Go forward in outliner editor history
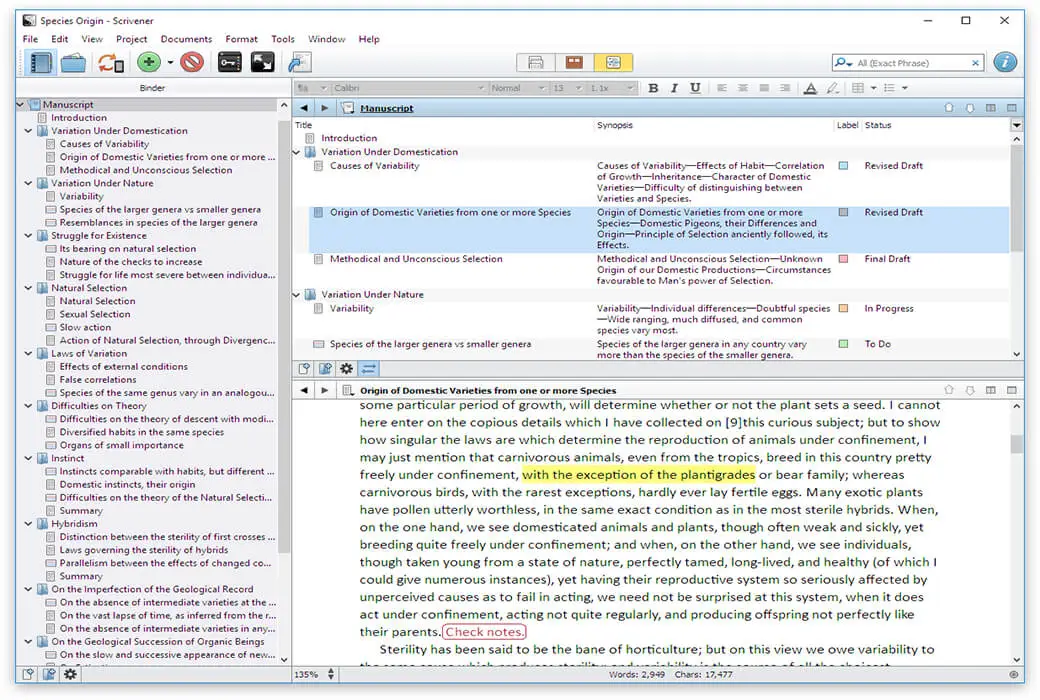 pyautogui.click(x=324, y=107)
